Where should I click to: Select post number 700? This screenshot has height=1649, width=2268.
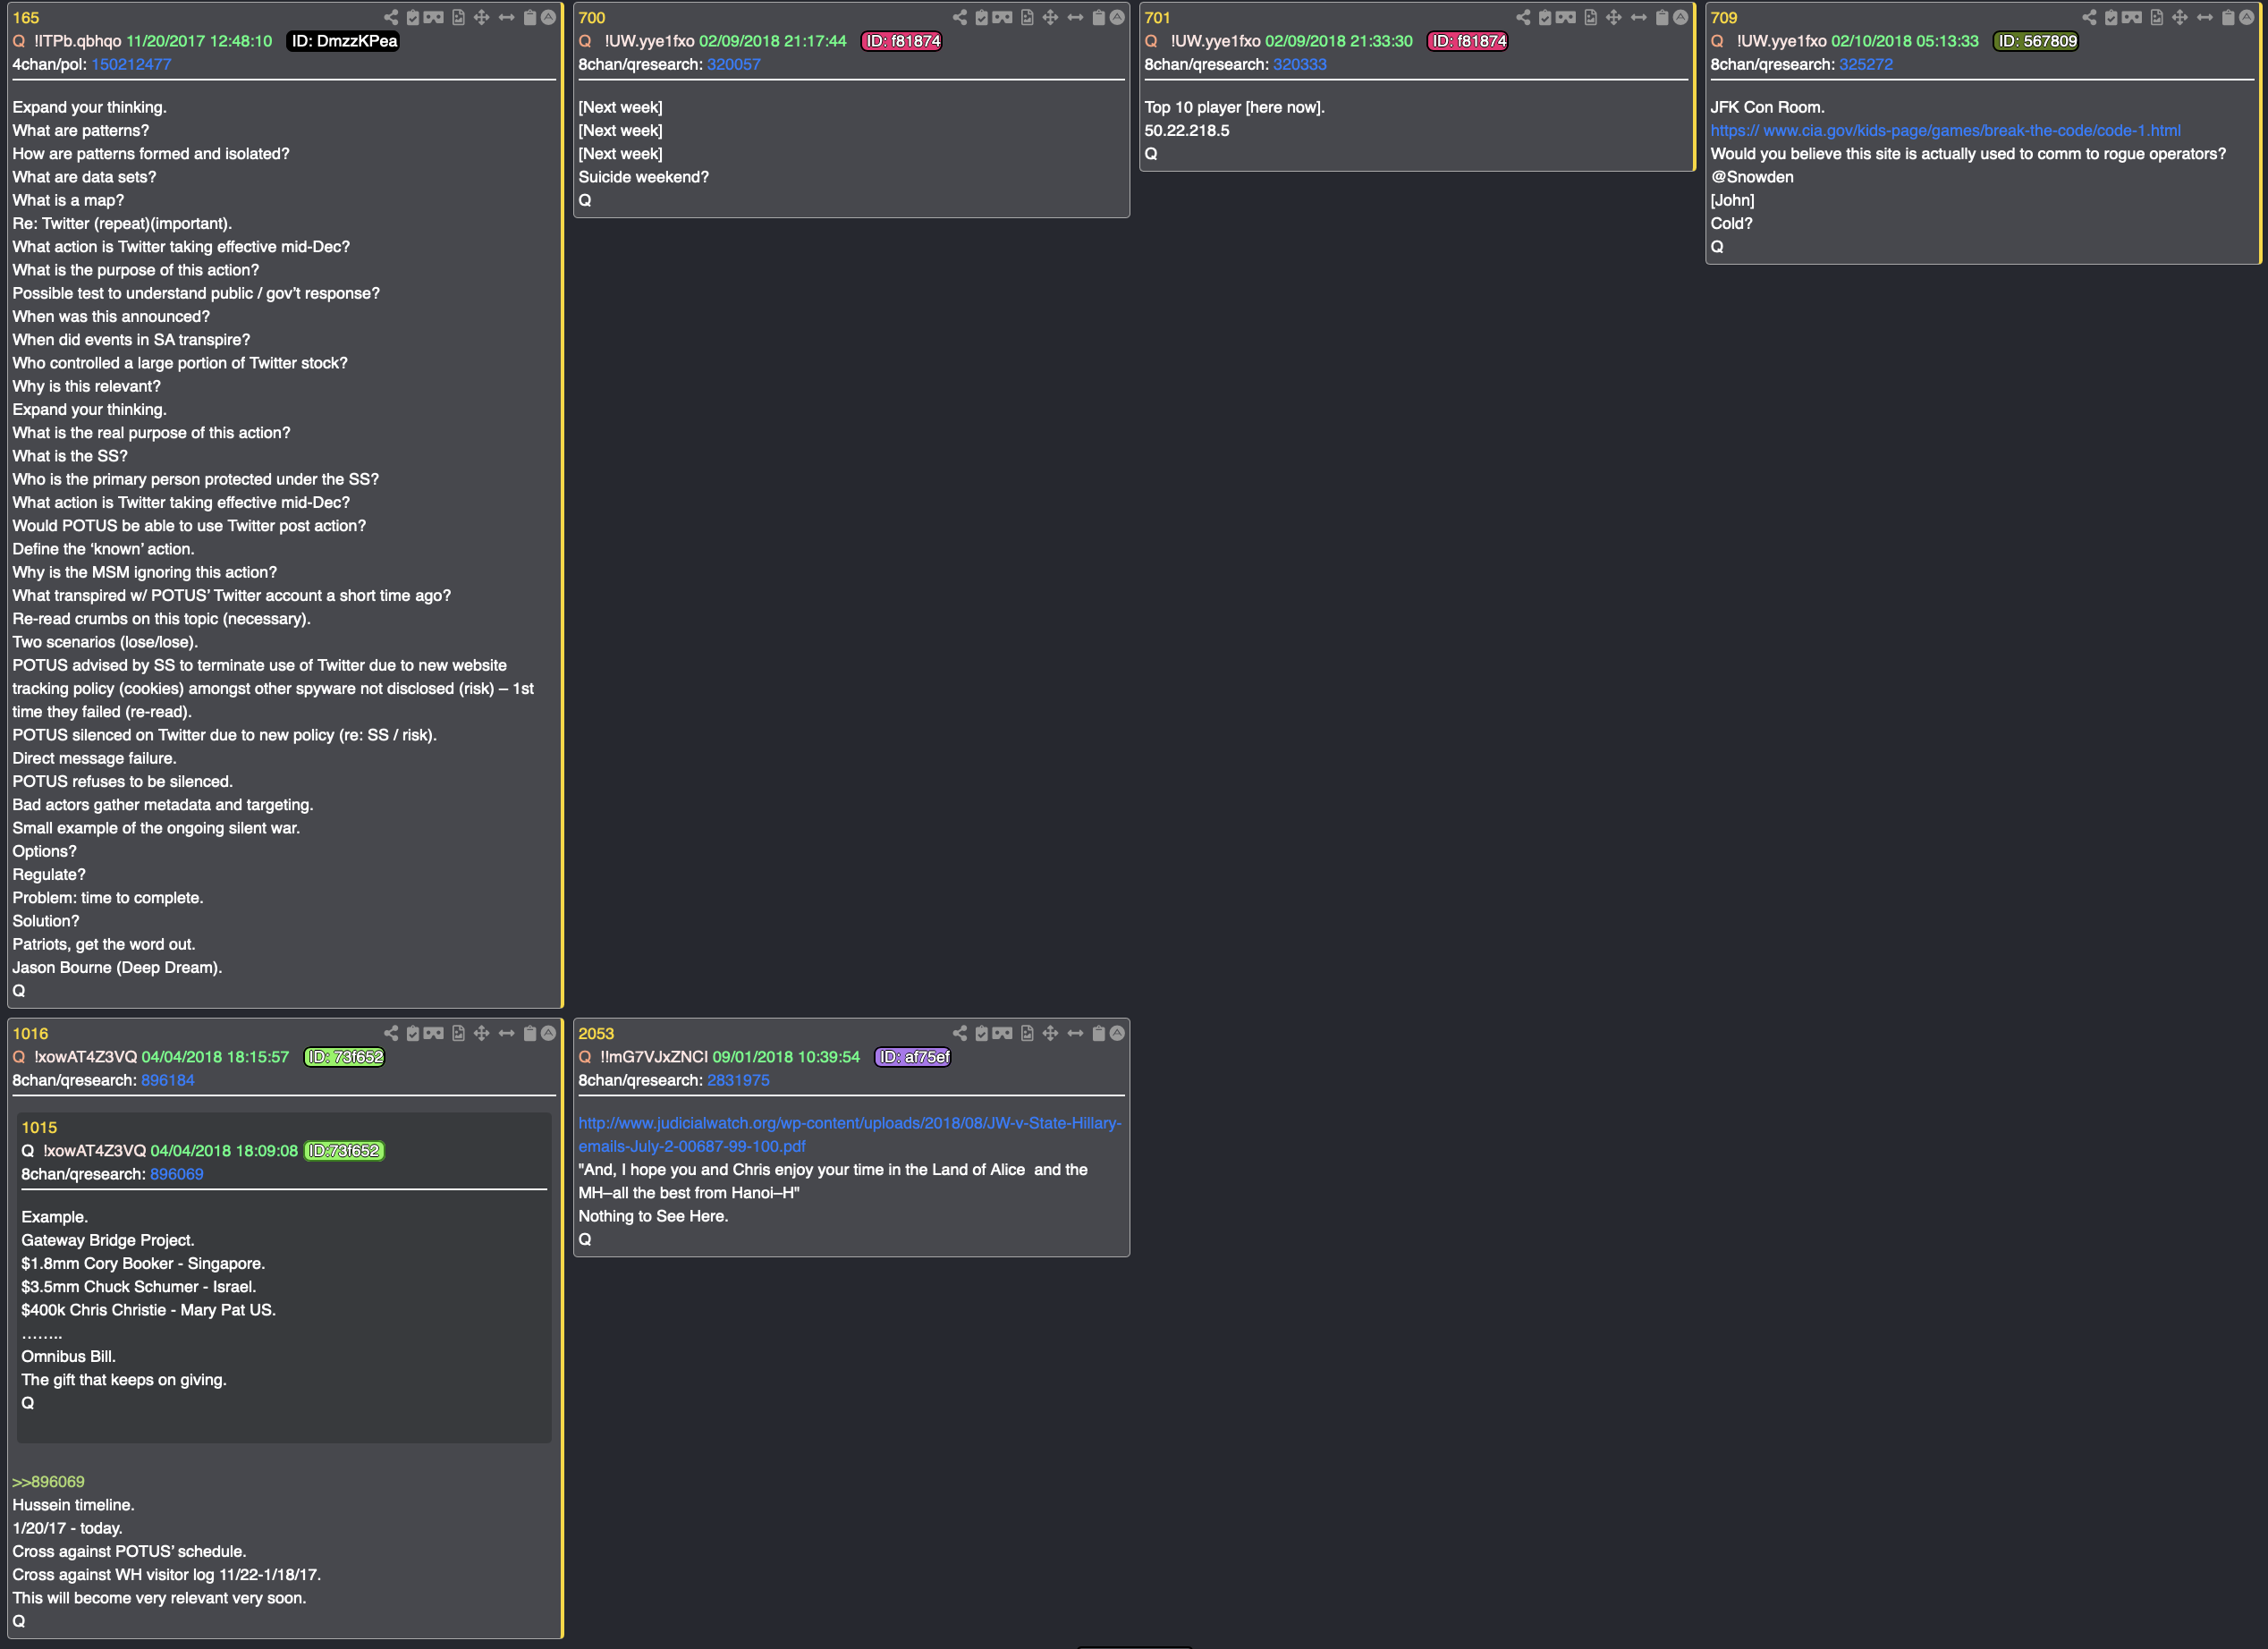592,17
